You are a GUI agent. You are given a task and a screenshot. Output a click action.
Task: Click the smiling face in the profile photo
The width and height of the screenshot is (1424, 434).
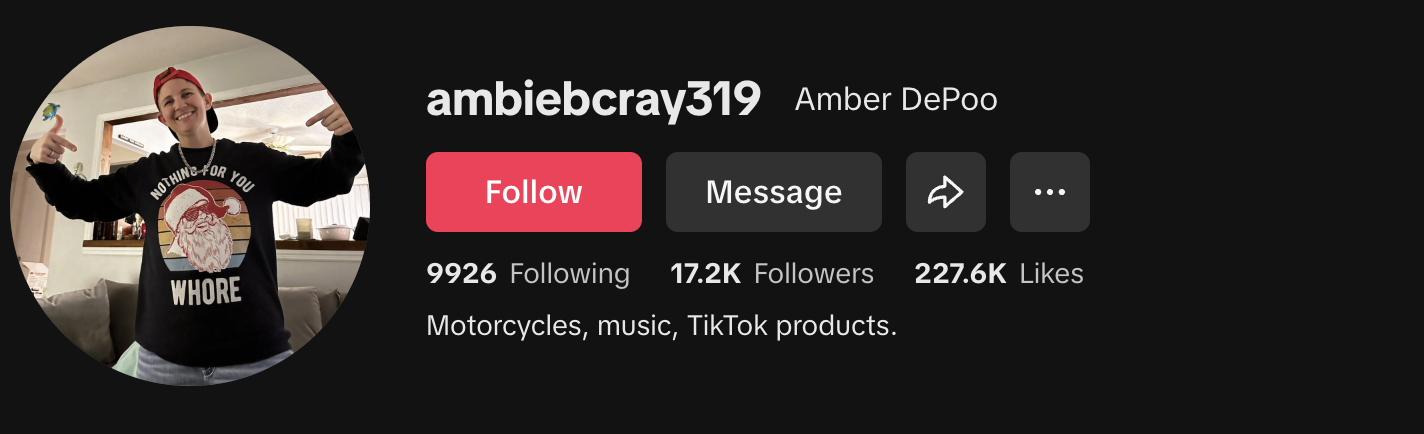coord(190,116)
